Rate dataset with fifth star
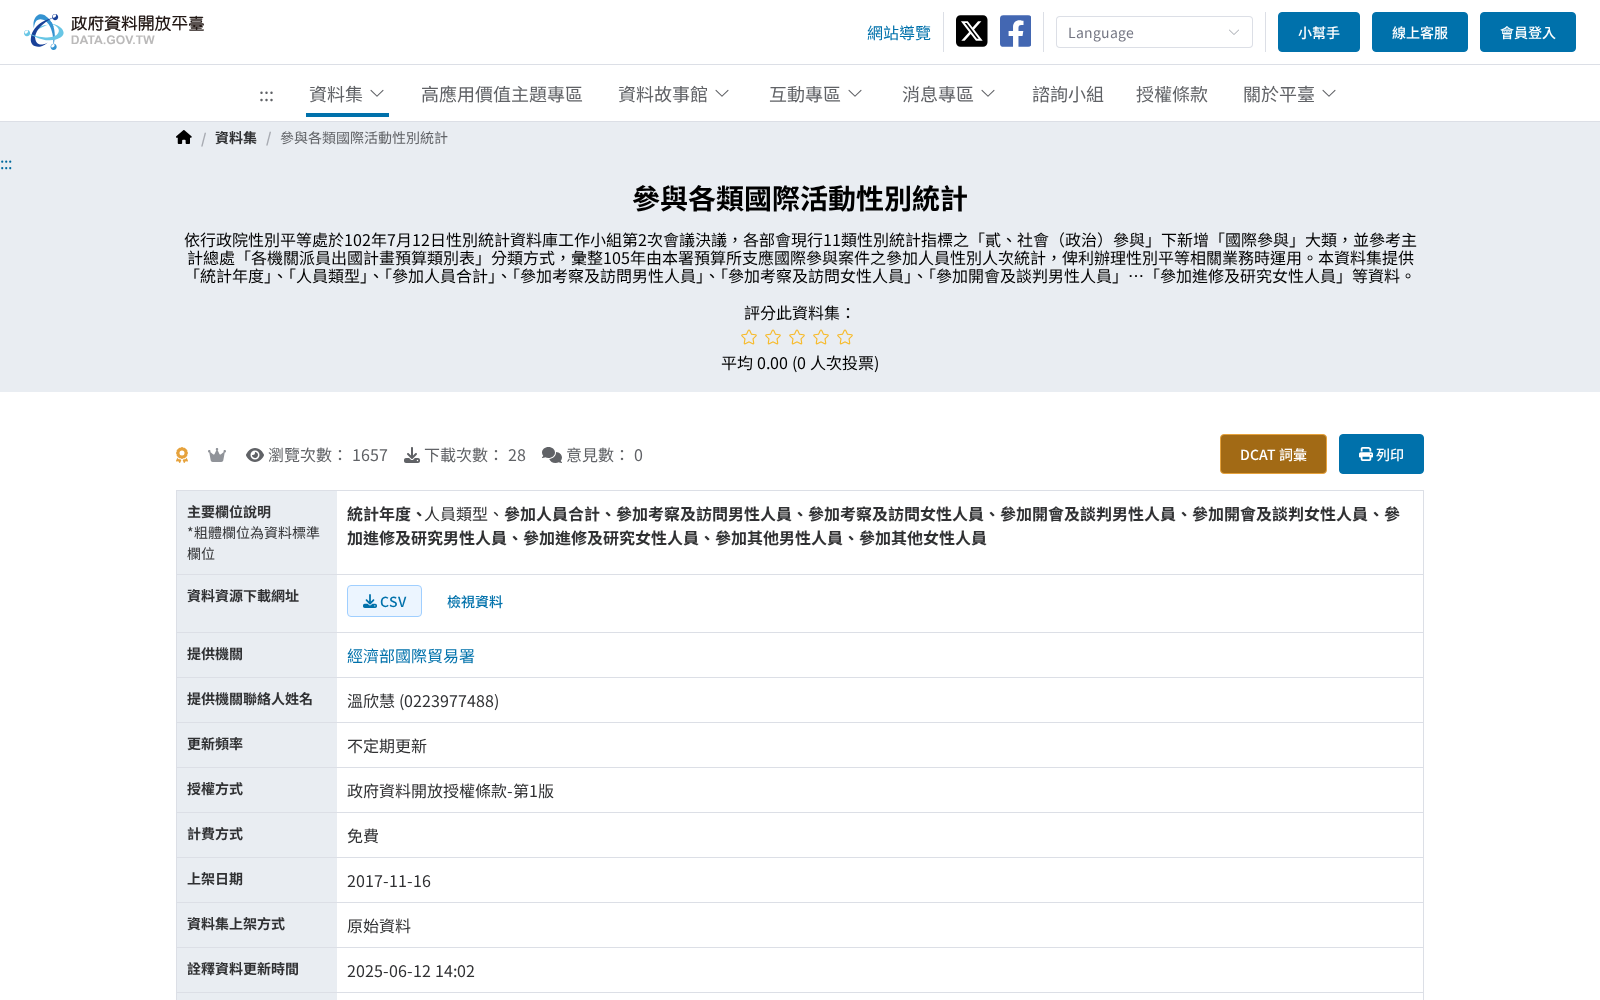This screenshot has width=1600, height=1000. [845, 337]
